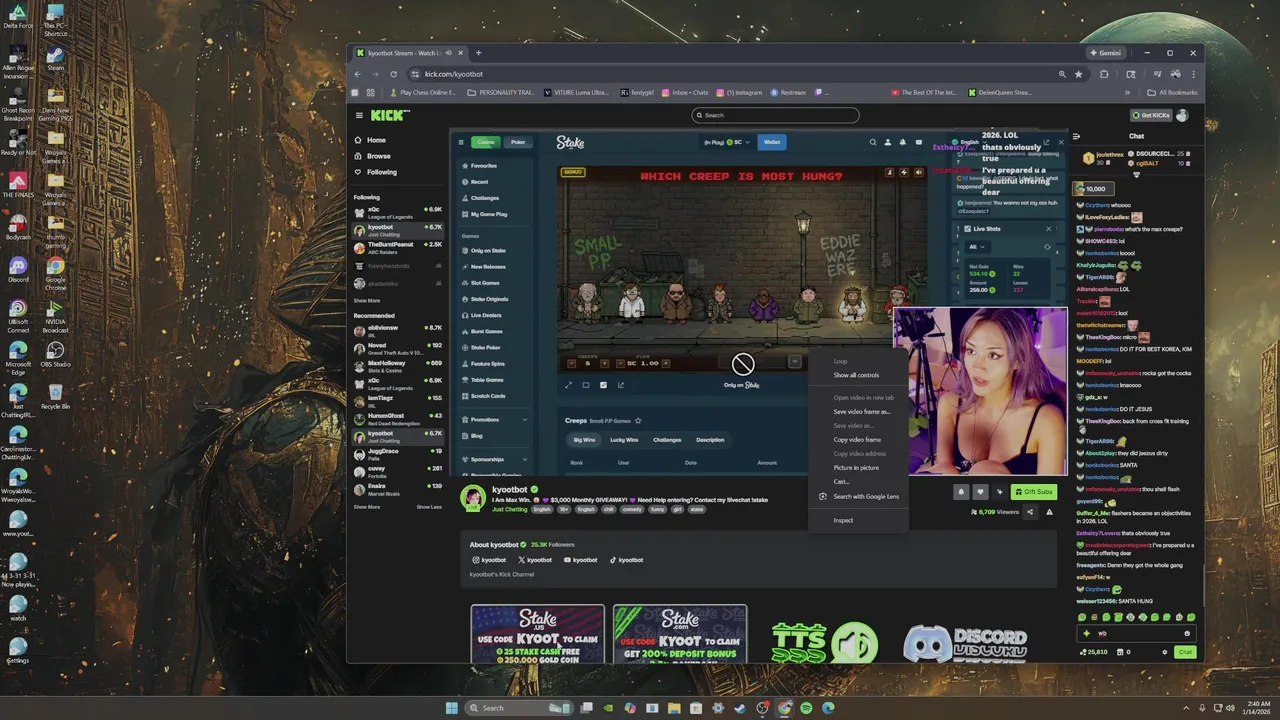This screenshot has height=720, width=1280.
Task: Open the Kick hamburger menu icon
Action: pos(359,115)
